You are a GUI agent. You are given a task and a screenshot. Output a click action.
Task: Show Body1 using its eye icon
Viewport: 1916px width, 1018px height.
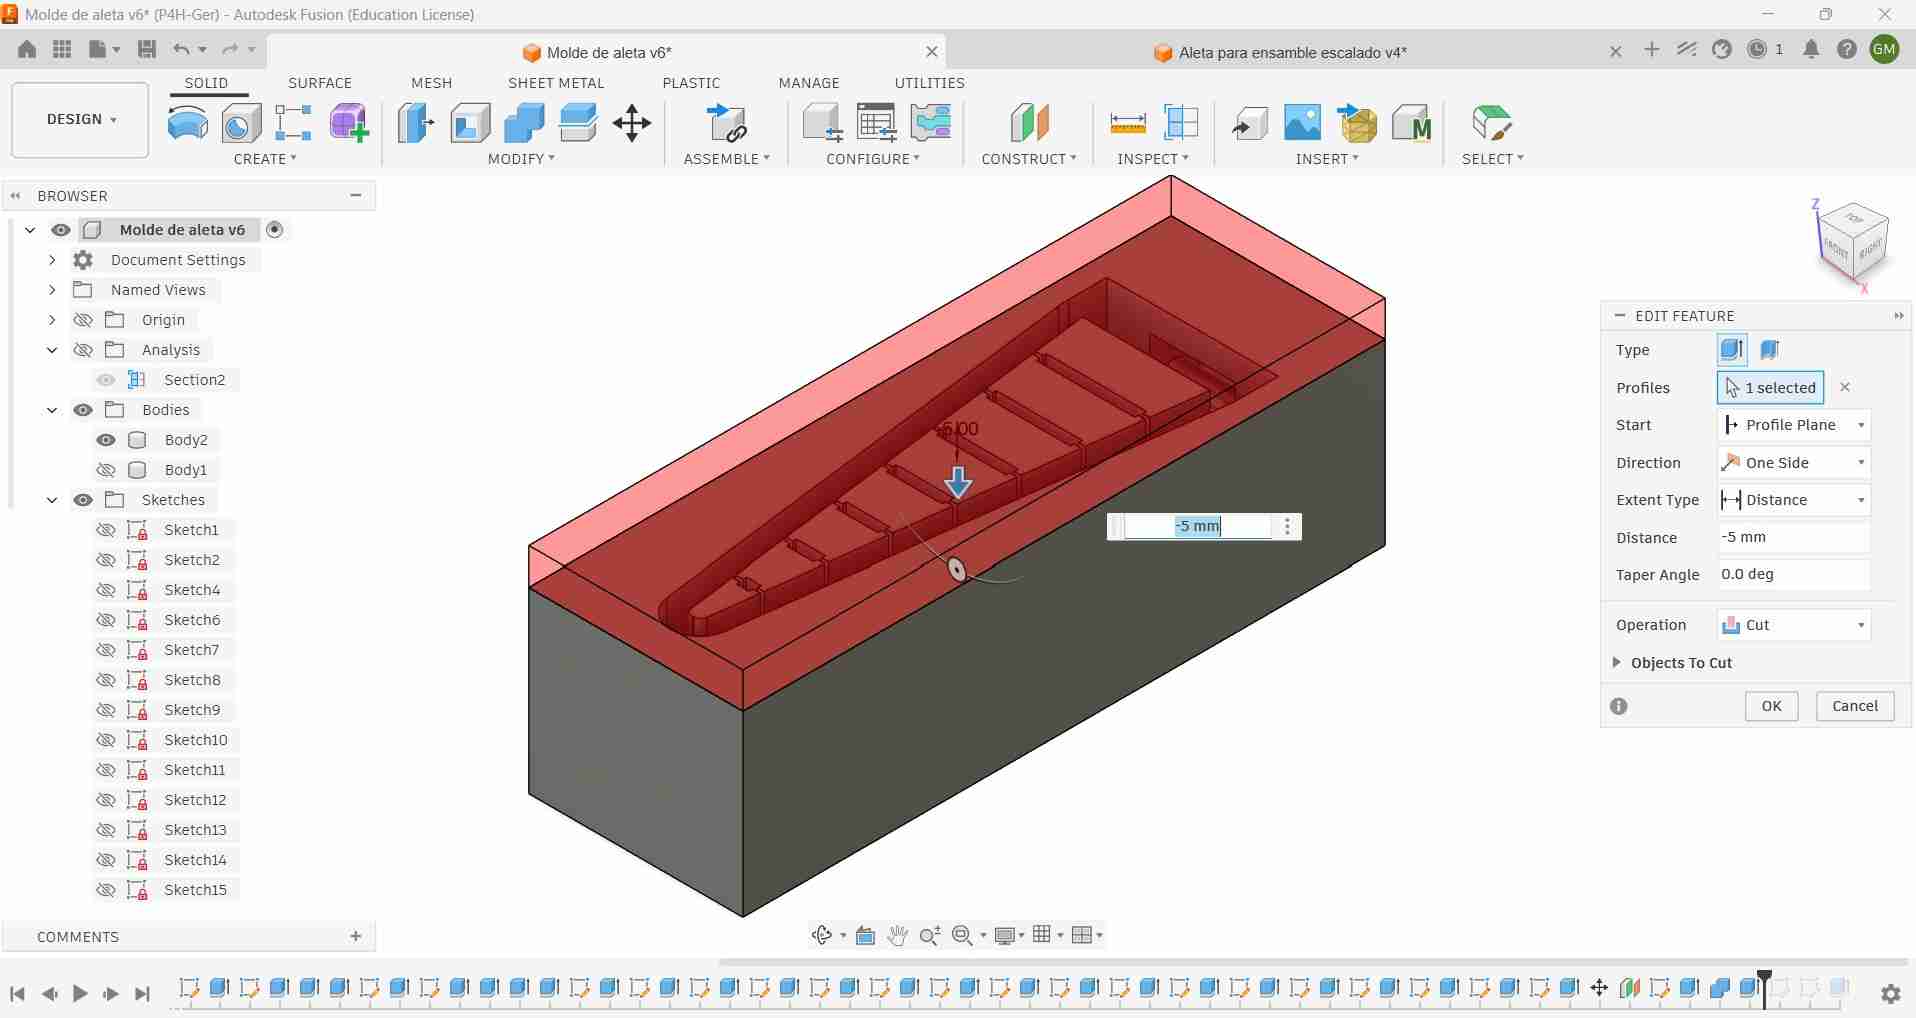(106, 470)
